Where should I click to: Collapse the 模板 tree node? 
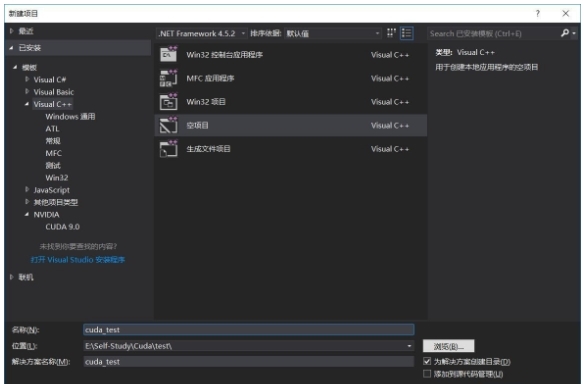click(x=15, y=67)
